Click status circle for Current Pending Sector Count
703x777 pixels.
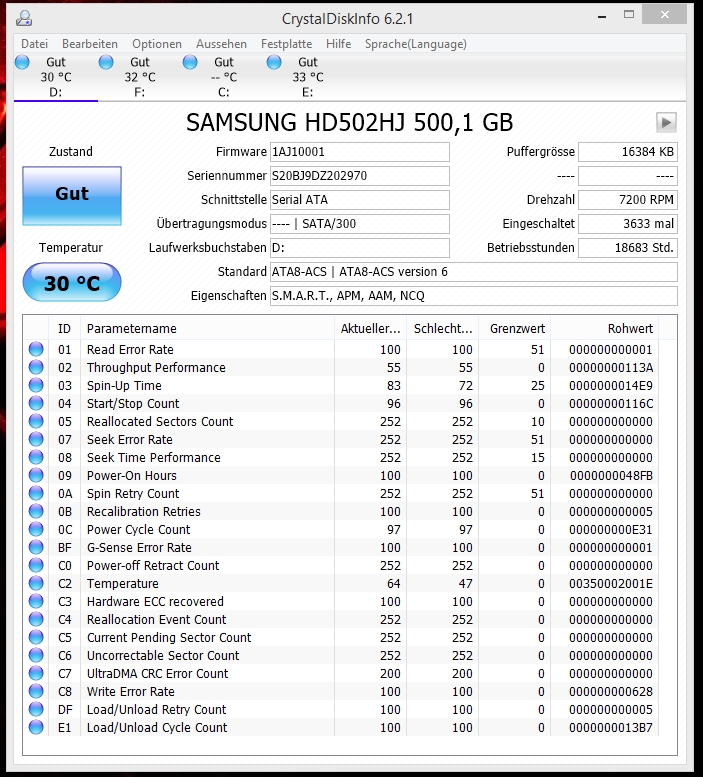[36, 637]
